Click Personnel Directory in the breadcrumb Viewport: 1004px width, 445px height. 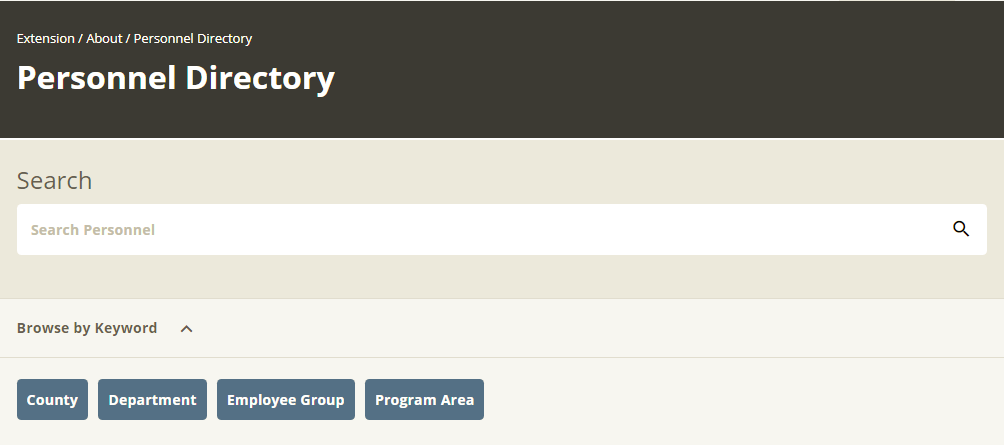tap(193, 38)
